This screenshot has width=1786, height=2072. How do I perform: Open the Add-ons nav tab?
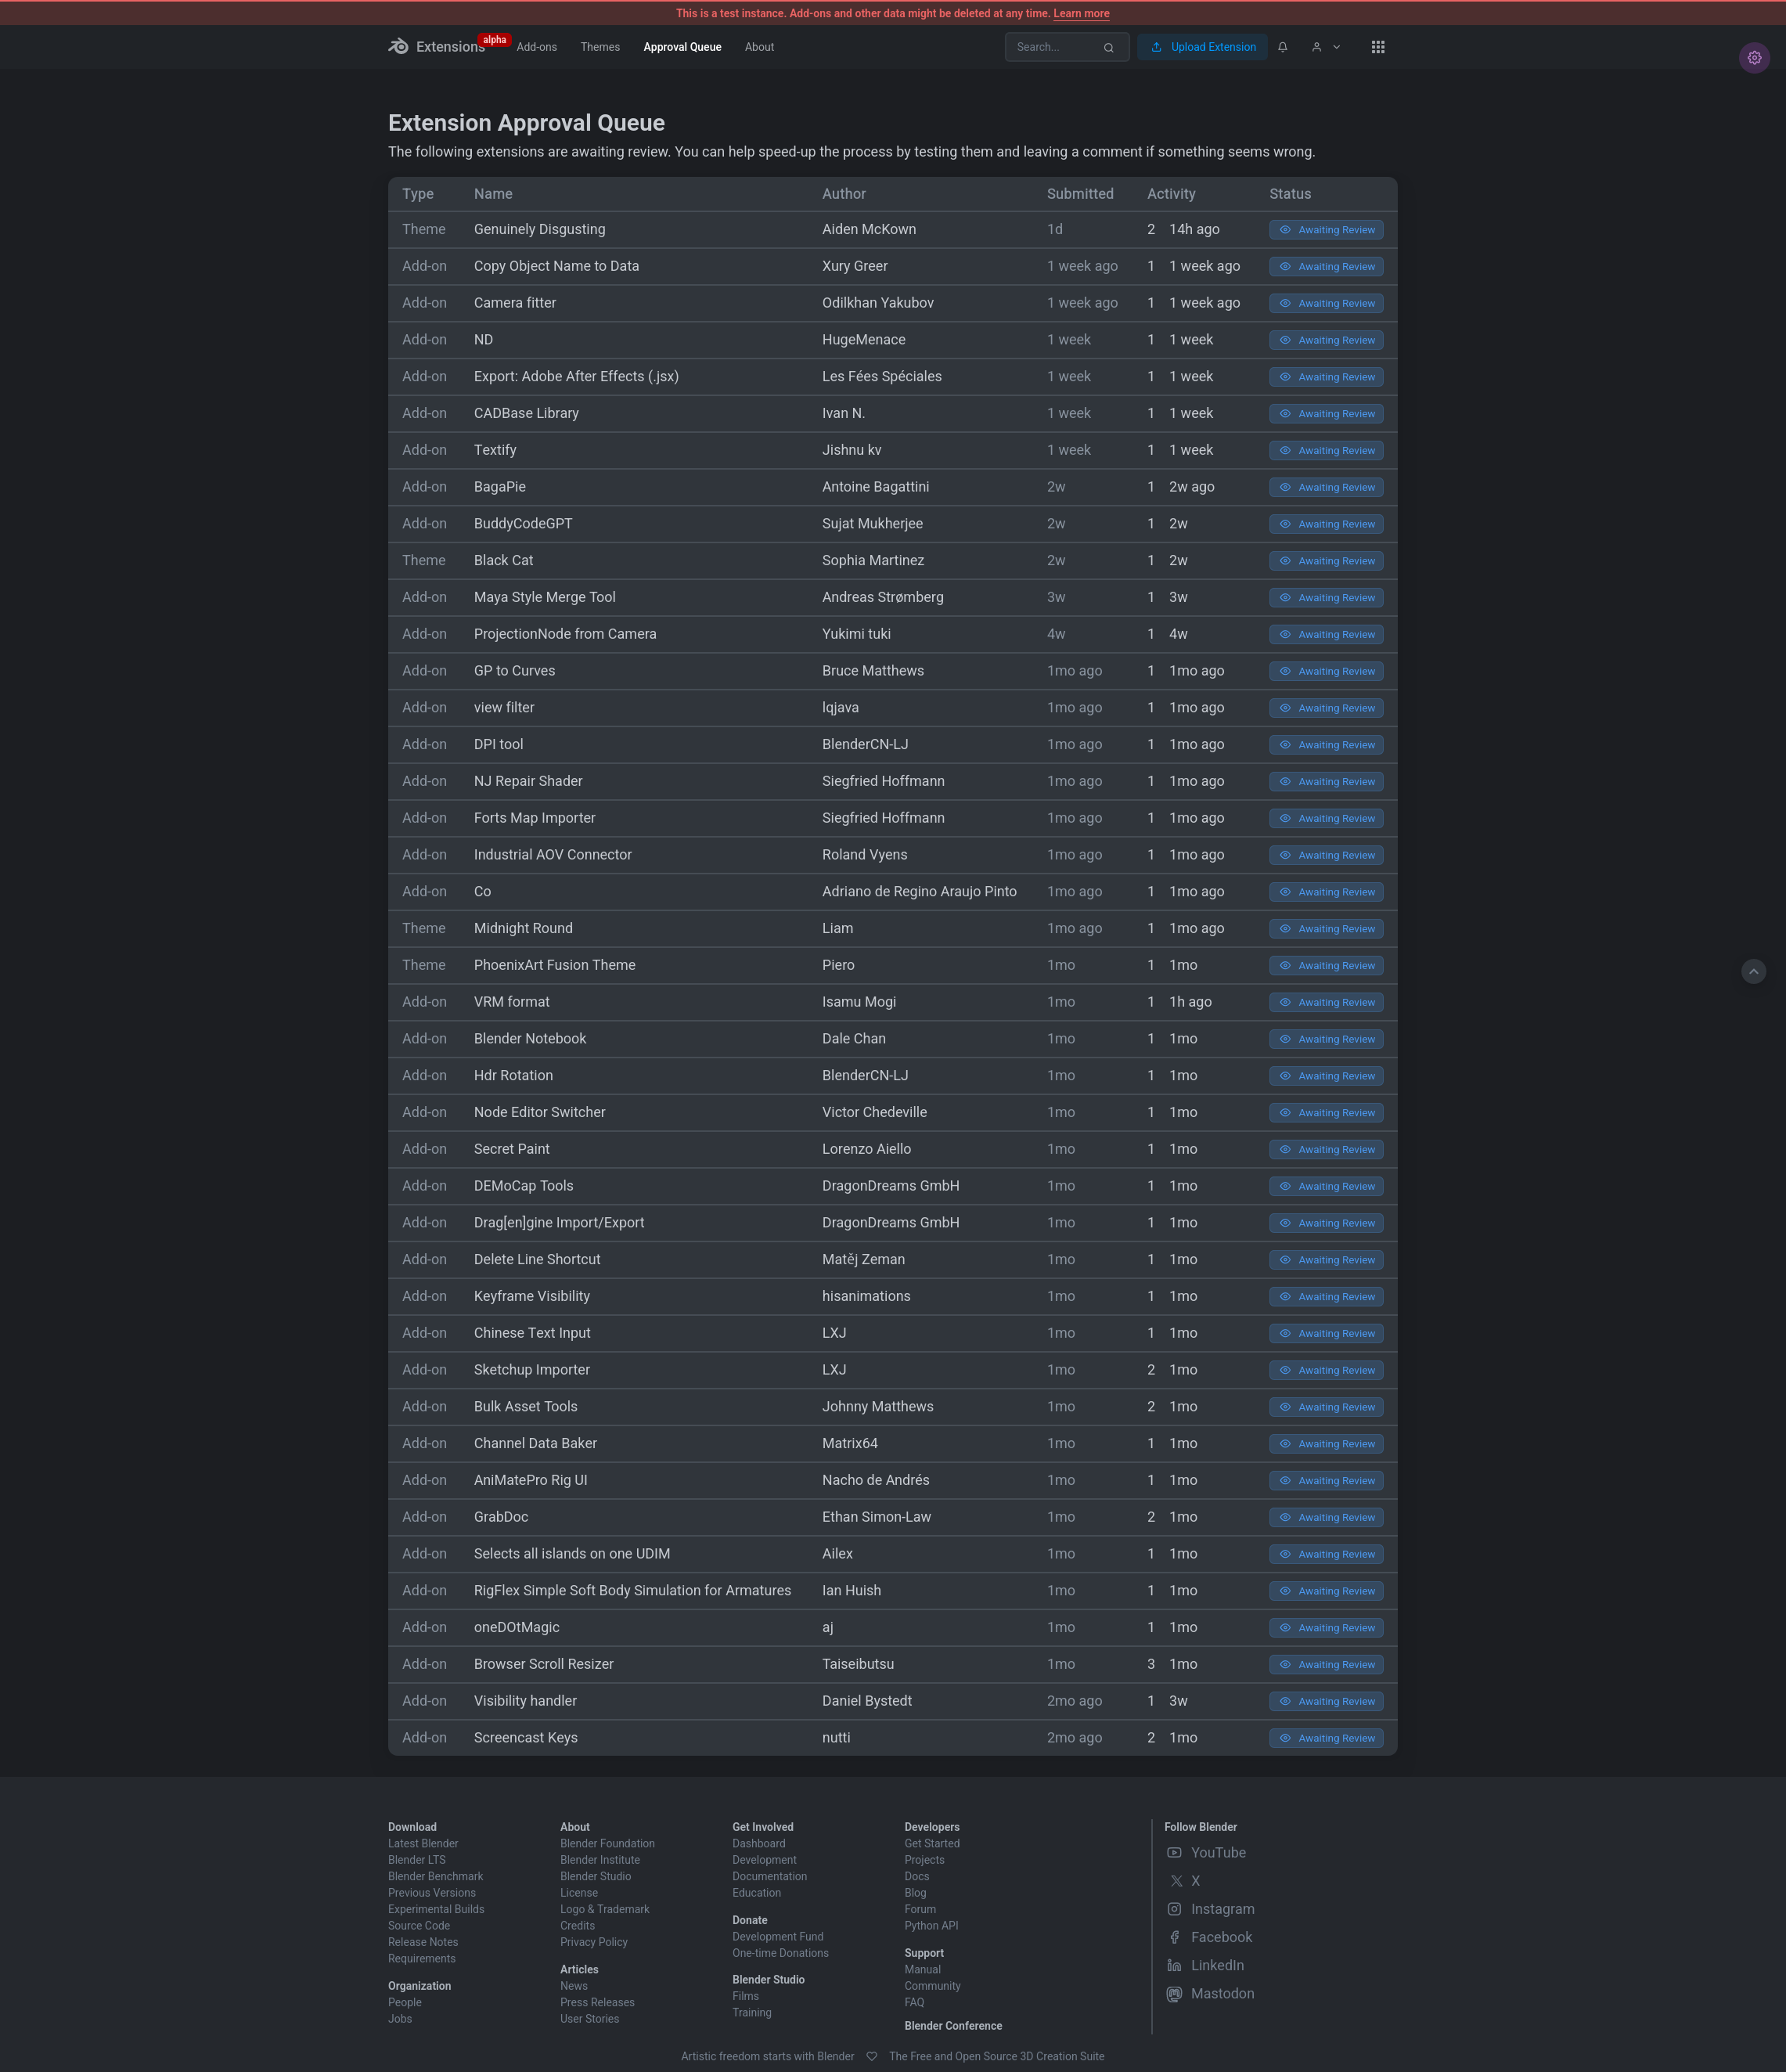[537, 47]
